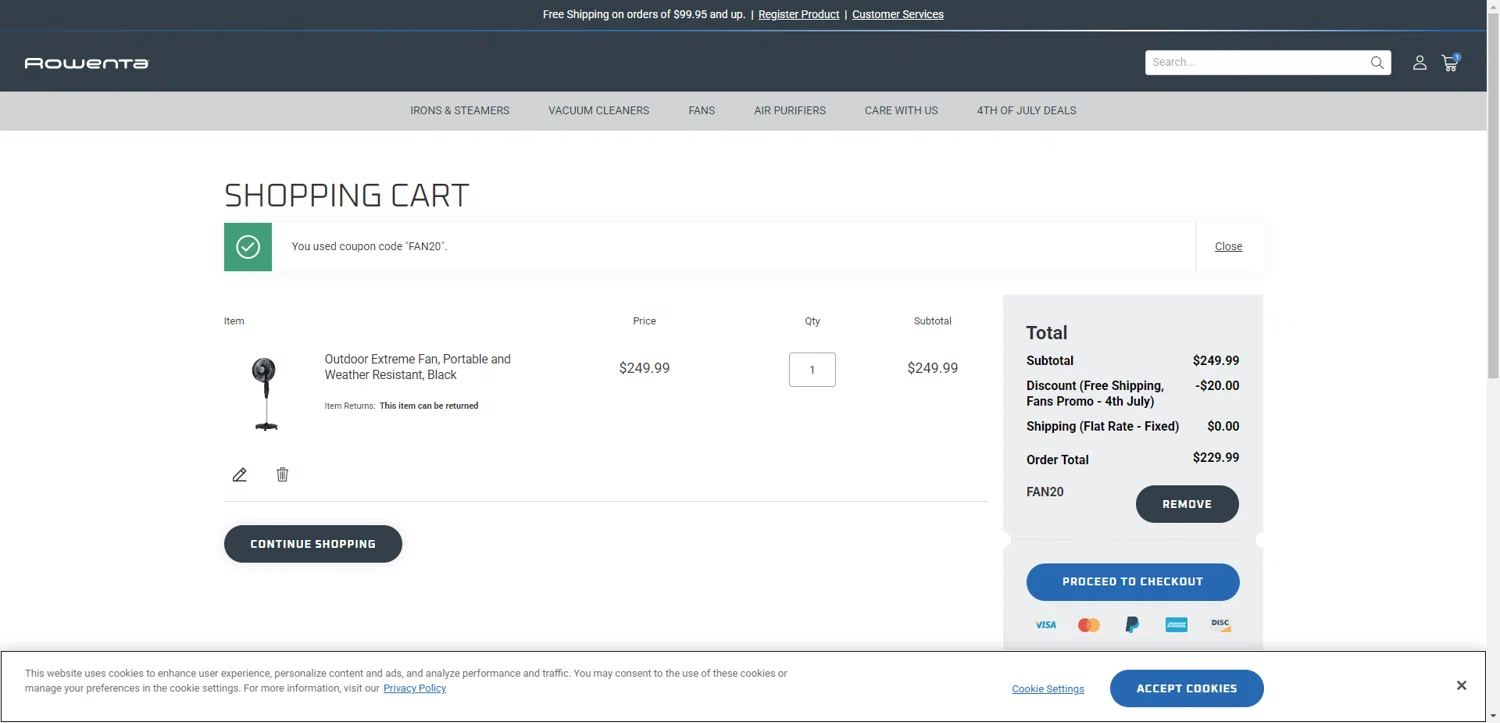This screenshot has height=723, width=1500.
Task: Click the Continue Shopping button
Action: [x=313, y=544]
